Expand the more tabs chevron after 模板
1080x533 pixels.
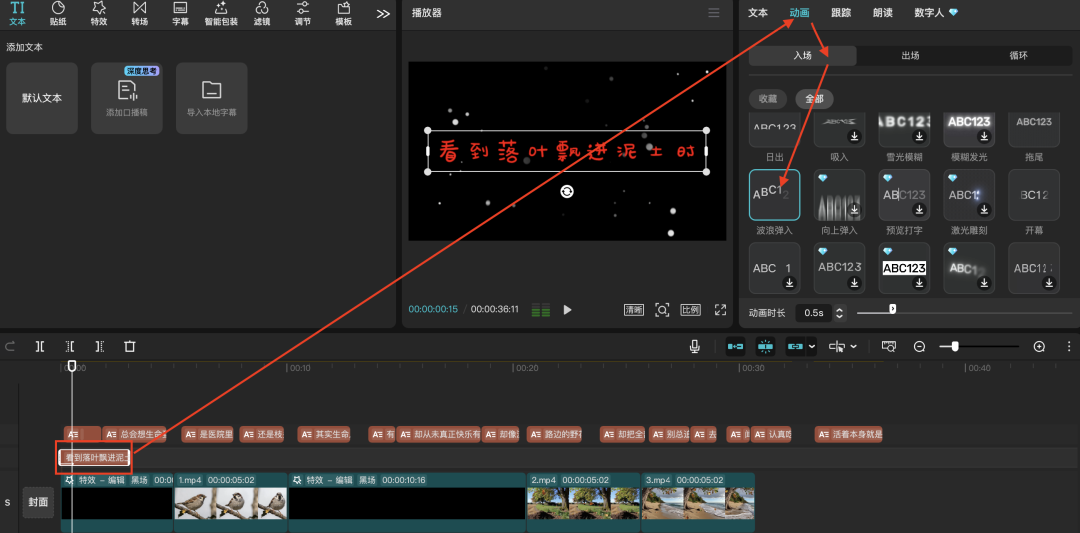click(383, 14)
